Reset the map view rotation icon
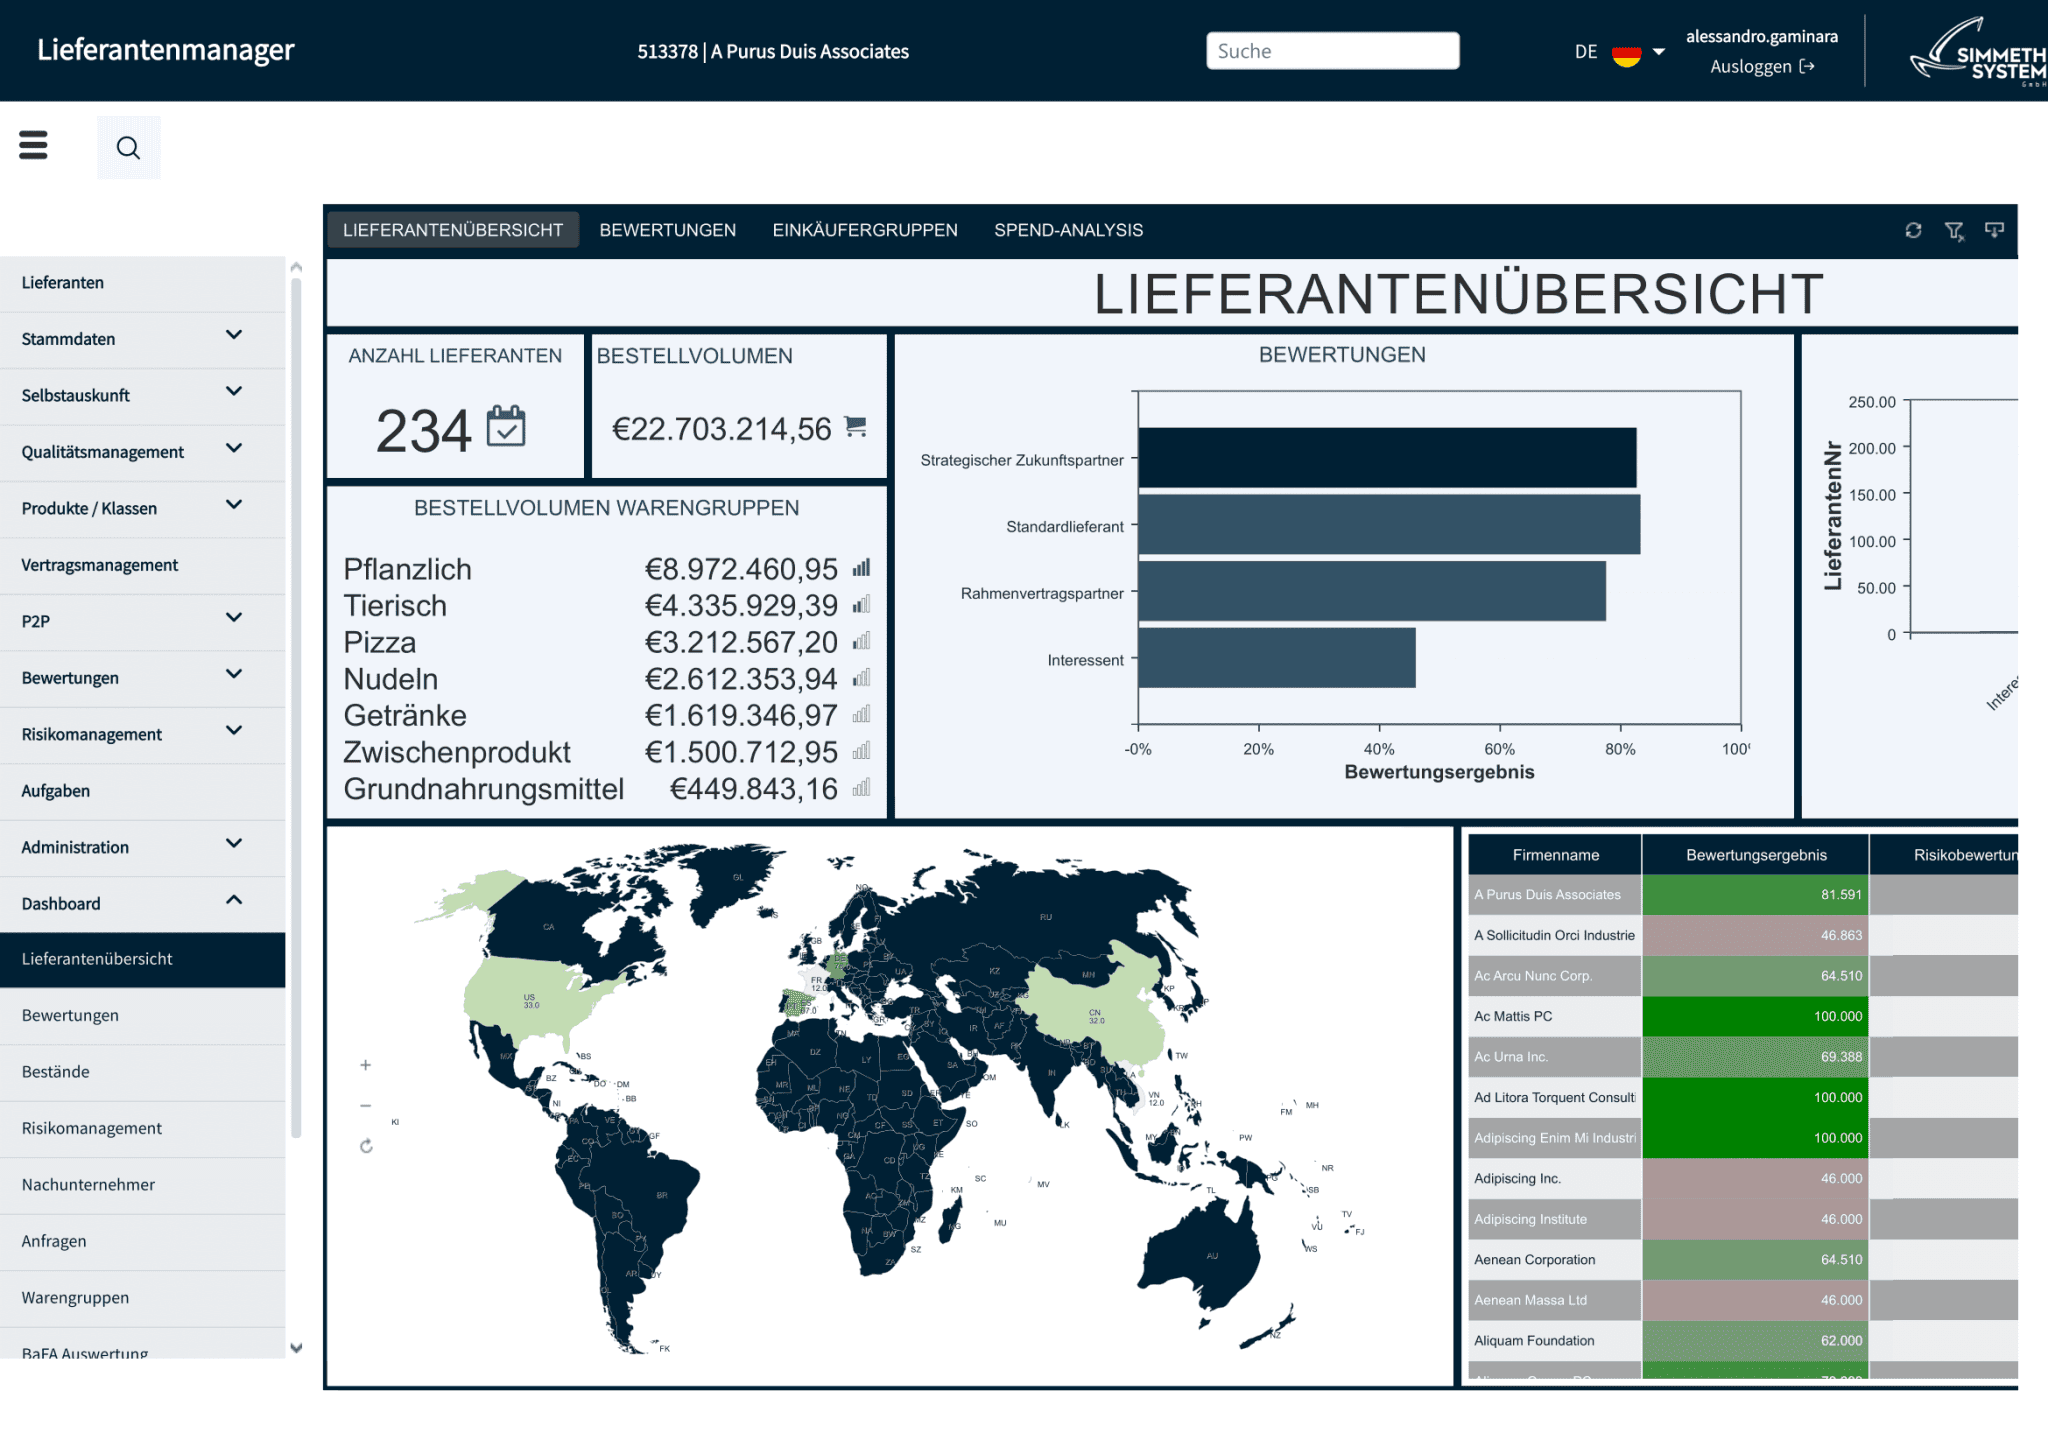The height and width of the screenshot is (1447, 2048). pos(366,1146)
